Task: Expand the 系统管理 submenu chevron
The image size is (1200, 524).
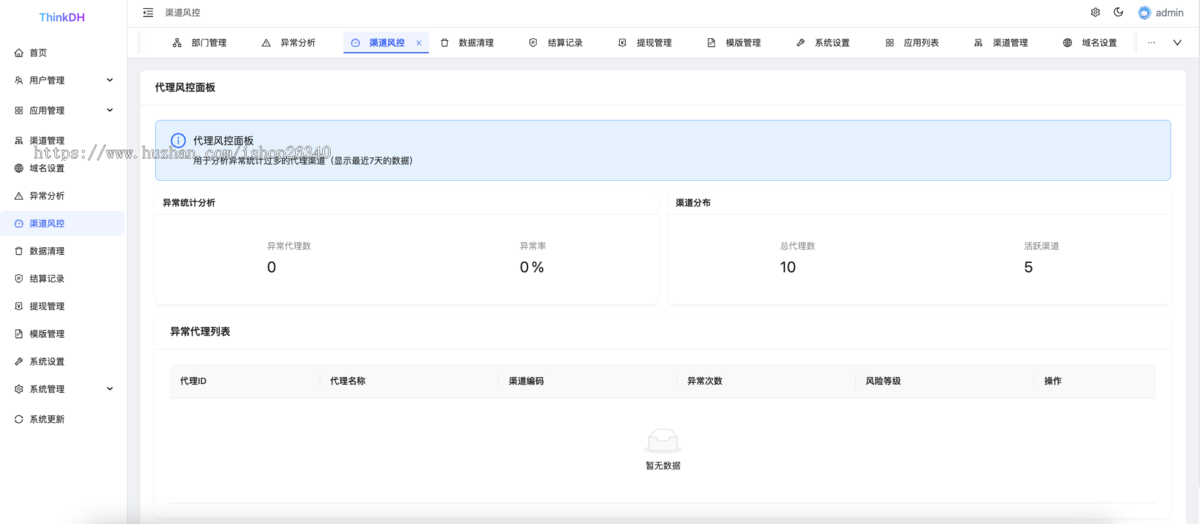Action: [110, 389]
